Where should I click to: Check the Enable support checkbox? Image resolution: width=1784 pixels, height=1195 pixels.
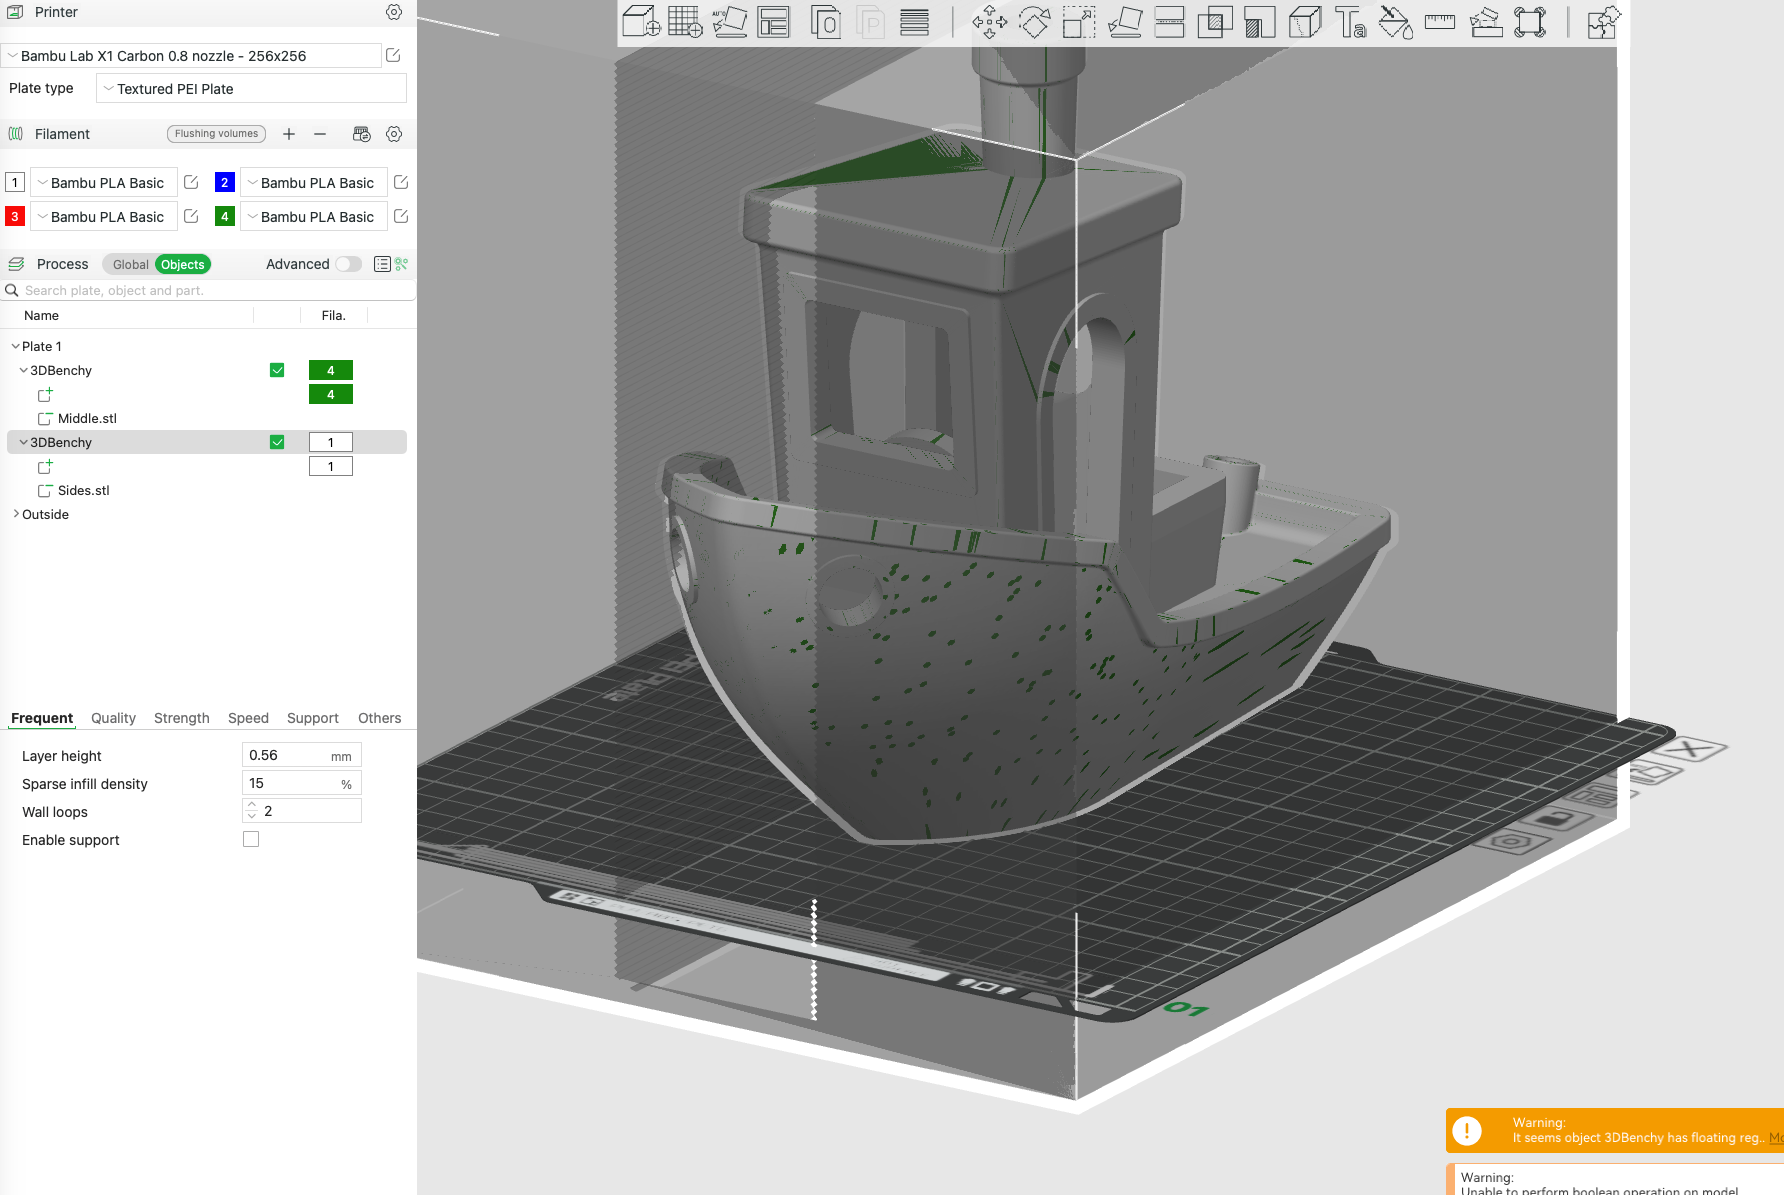[251, 839]
